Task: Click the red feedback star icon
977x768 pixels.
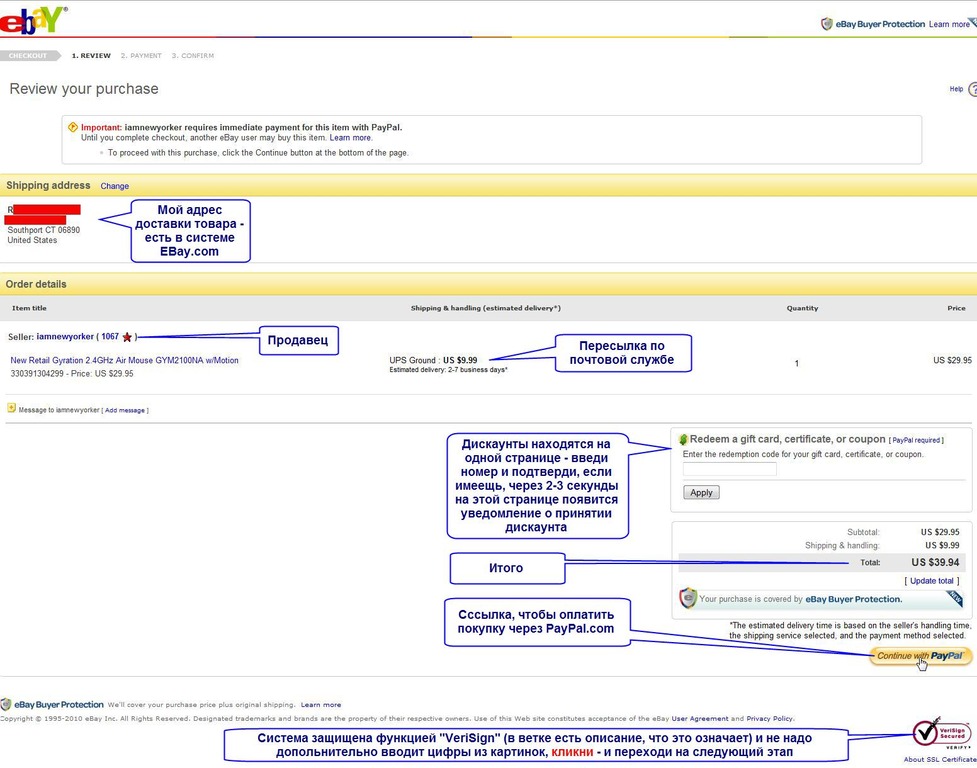Action: [x=127, y=337]
